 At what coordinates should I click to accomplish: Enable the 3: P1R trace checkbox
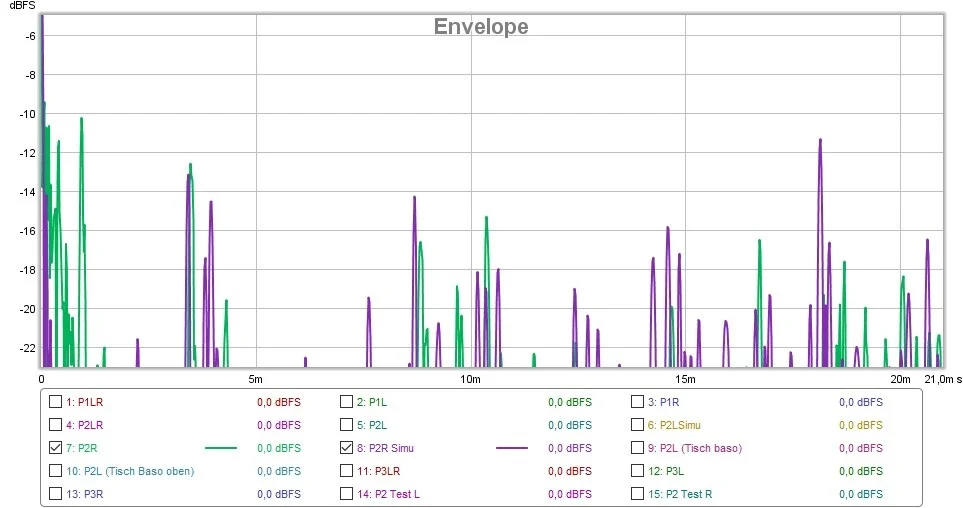pos(637,402)
